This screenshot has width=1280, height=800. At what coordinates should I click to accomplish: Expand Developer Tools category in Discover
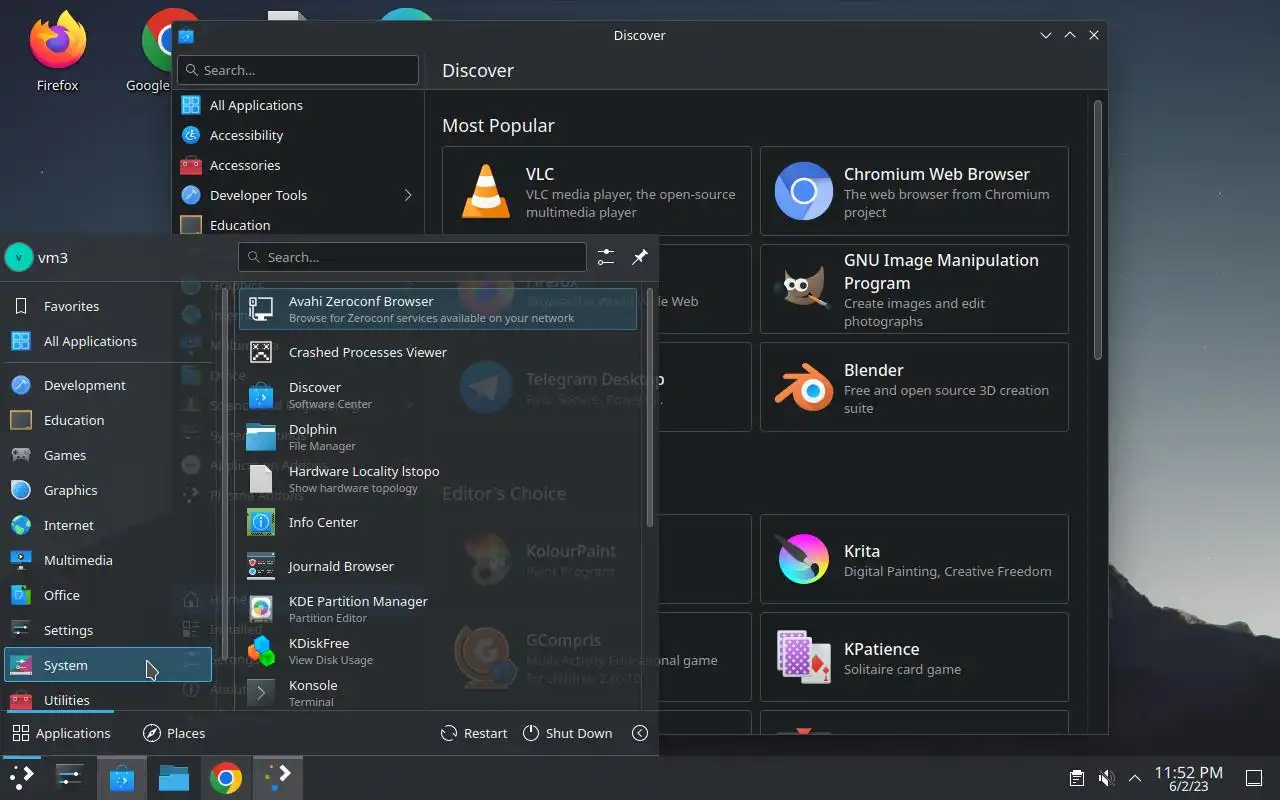(x=408, y=195)
